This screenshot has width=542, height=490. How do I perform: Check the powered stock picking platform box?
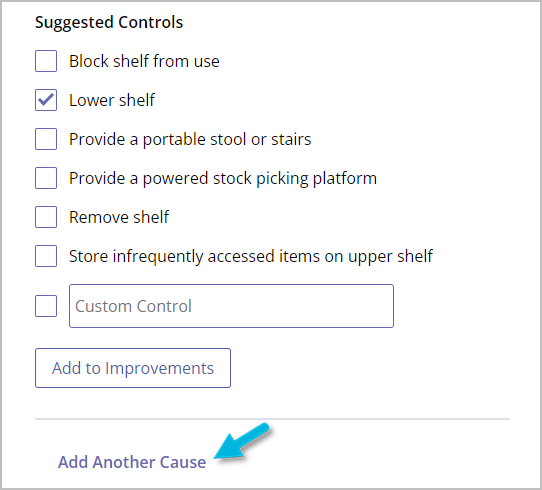click(46, 178)
